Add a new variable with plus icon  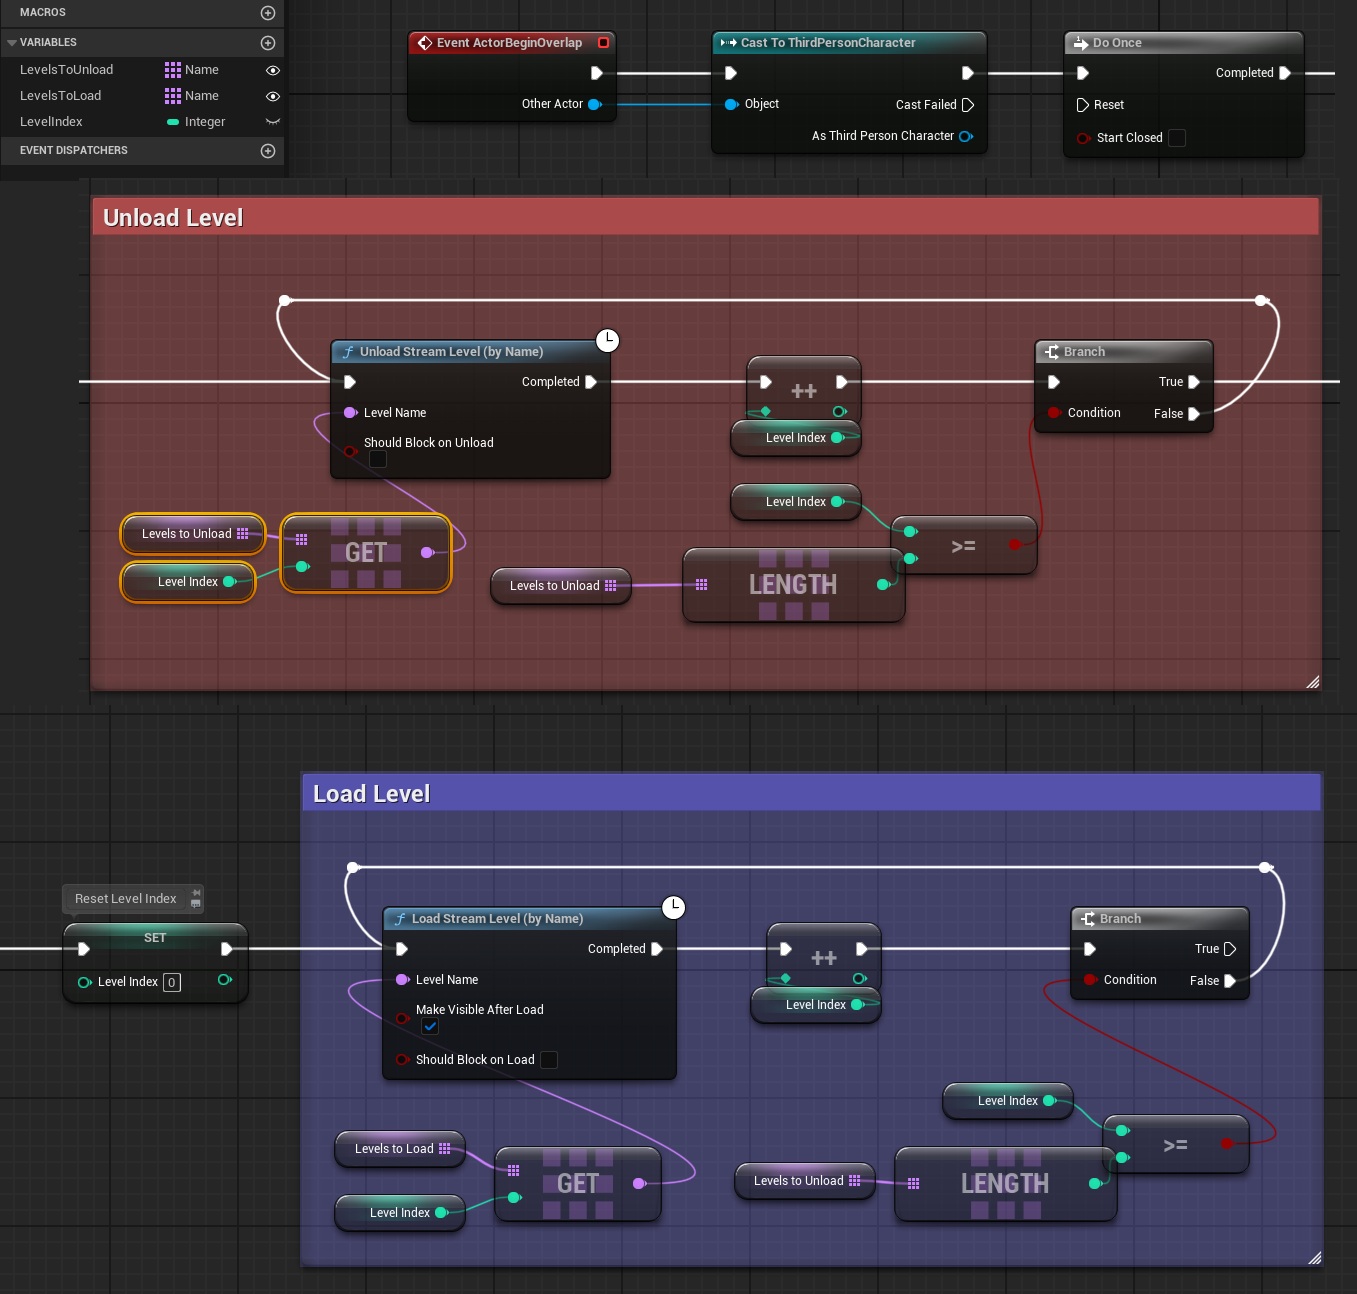click(x=267, y=43)
